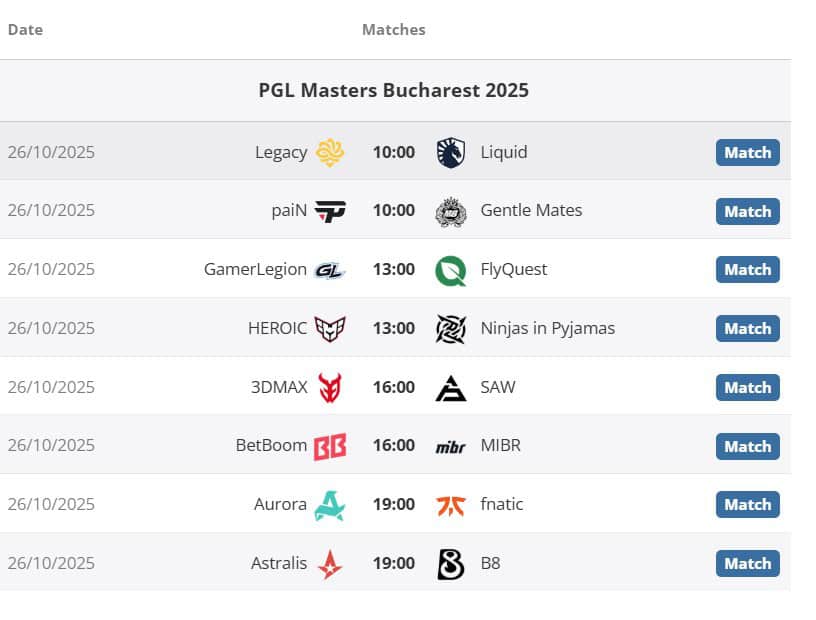Click the fnatic orange logo
Viewport: 816px width, 620px height.
(x=451, y=505)
